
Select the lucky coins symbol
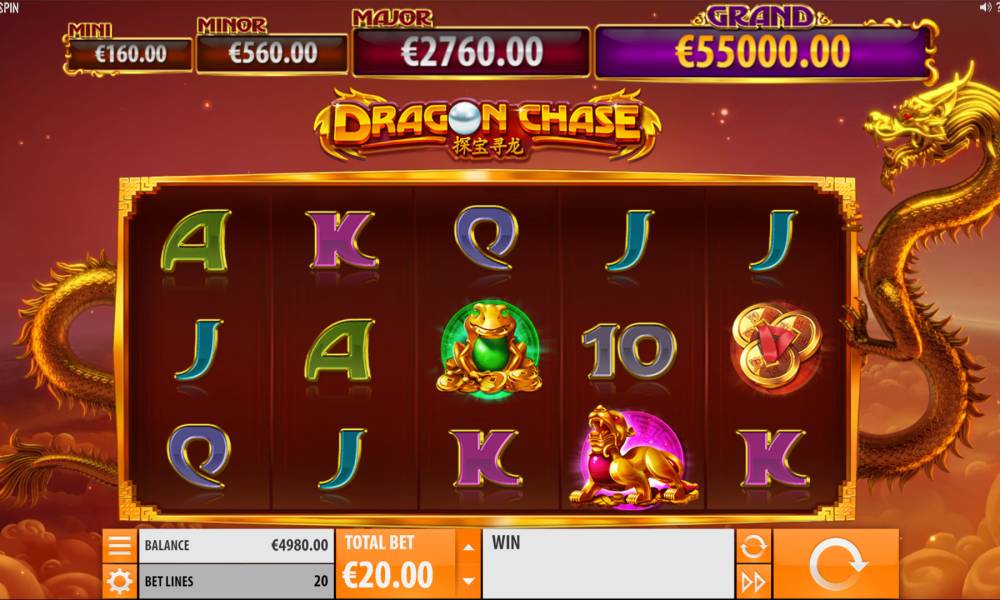click(776, 346)
